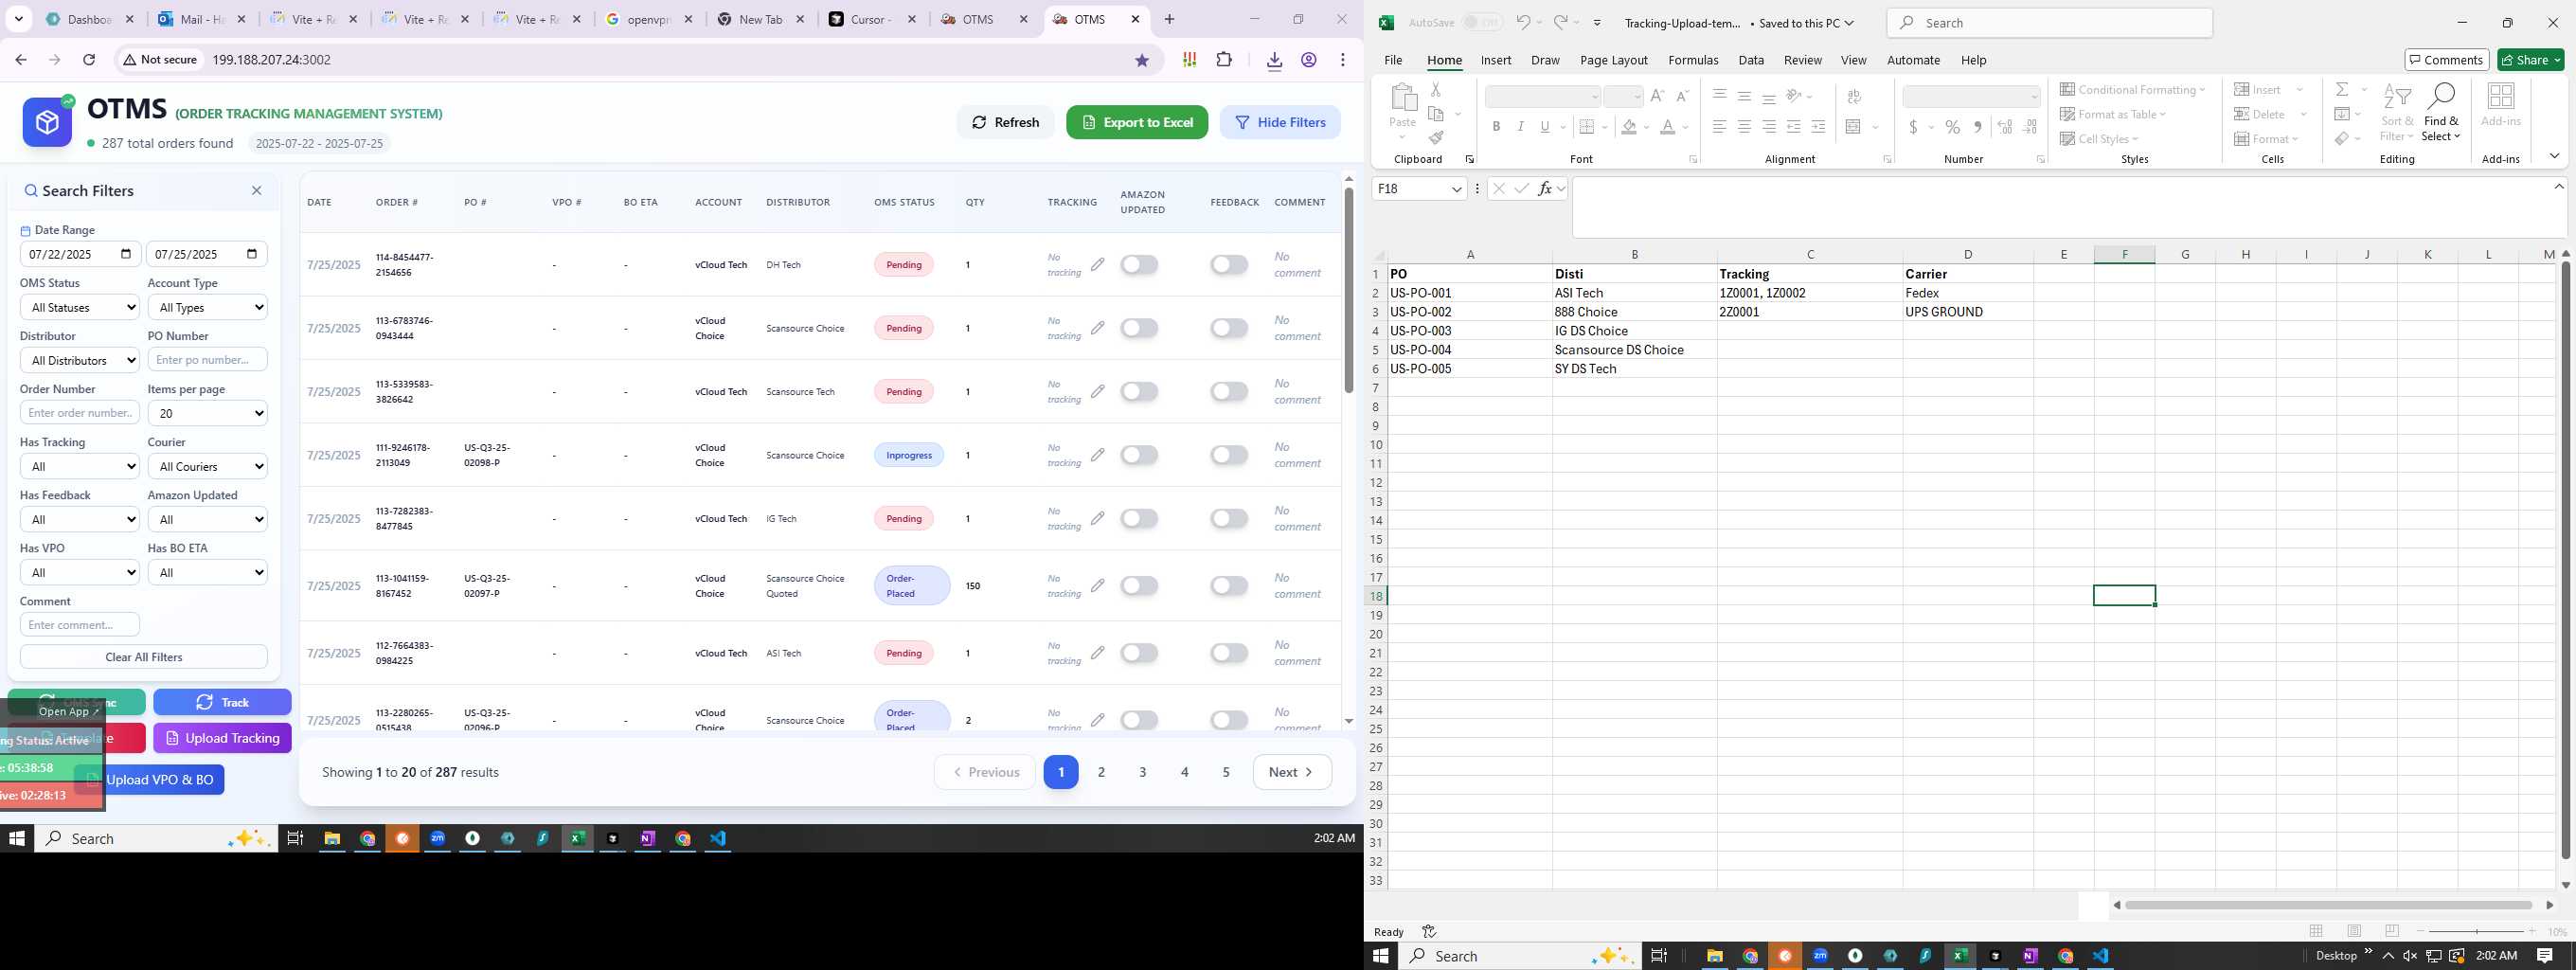Screen dimensions: 2576x970
Task: Open OMS Status All Statuses dropdown
Action: (80, 307)
